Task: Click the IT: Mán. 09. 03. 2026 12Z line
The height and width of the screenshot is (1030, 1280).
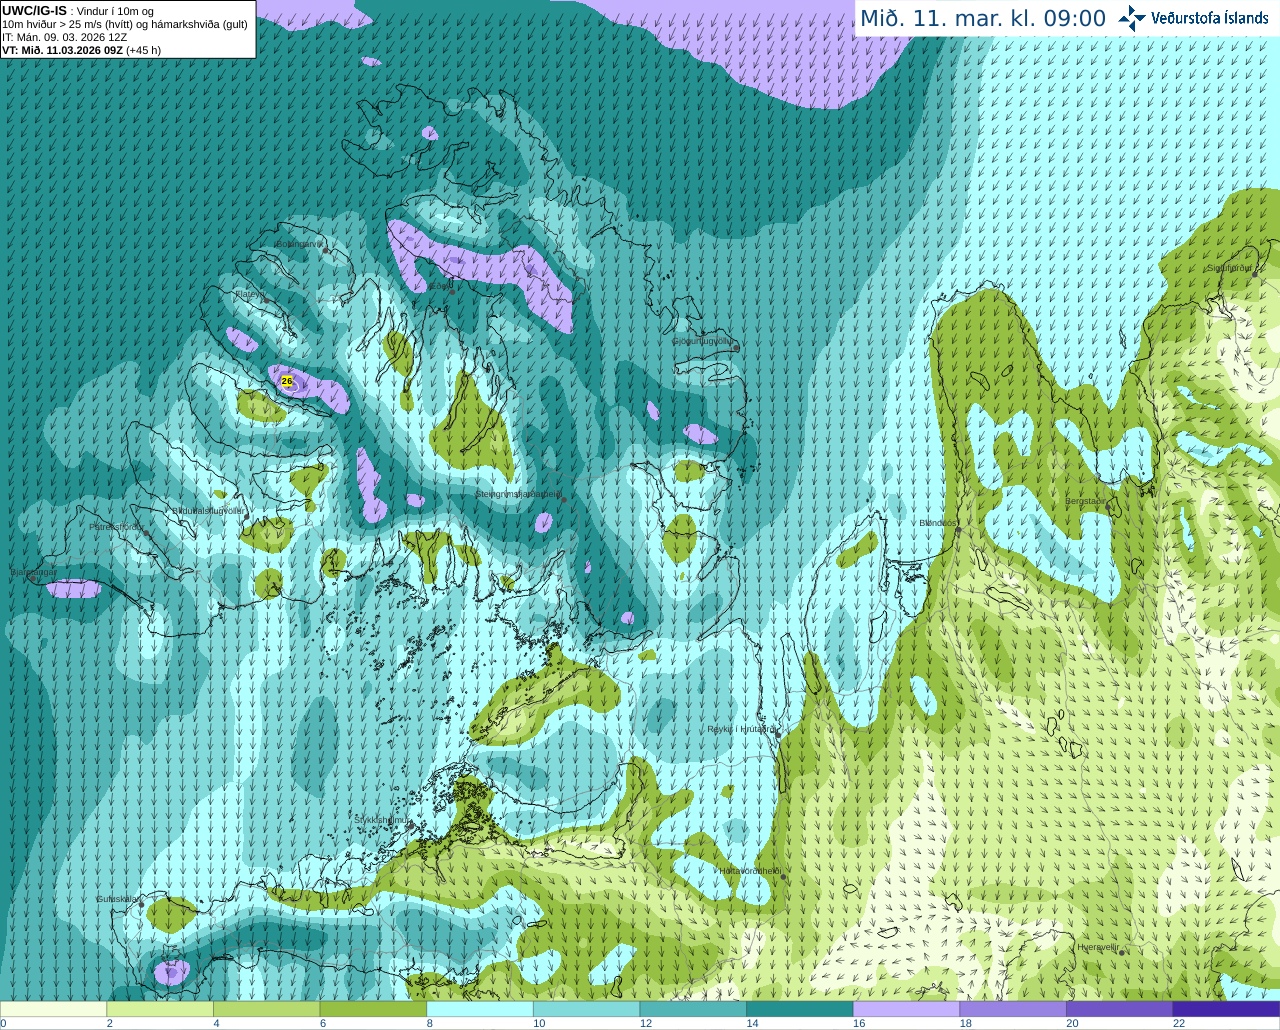Action: (66, 37)
